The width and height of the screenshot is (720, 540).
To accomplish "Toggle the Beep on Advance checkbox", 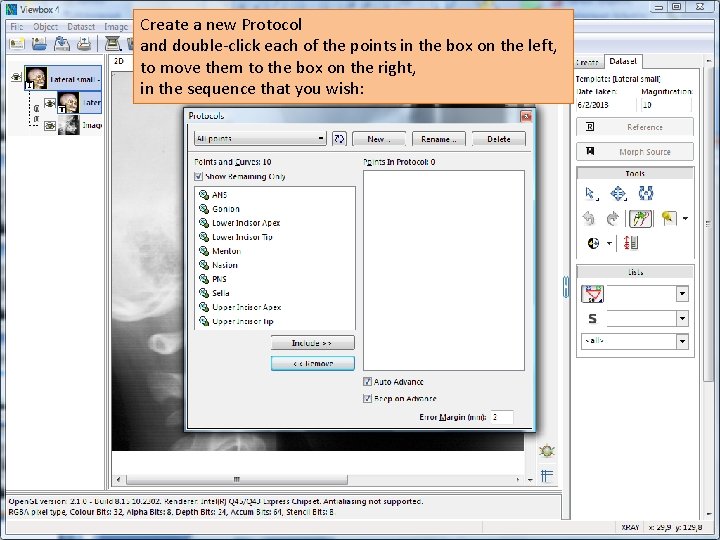I will (x=367, y=399).
